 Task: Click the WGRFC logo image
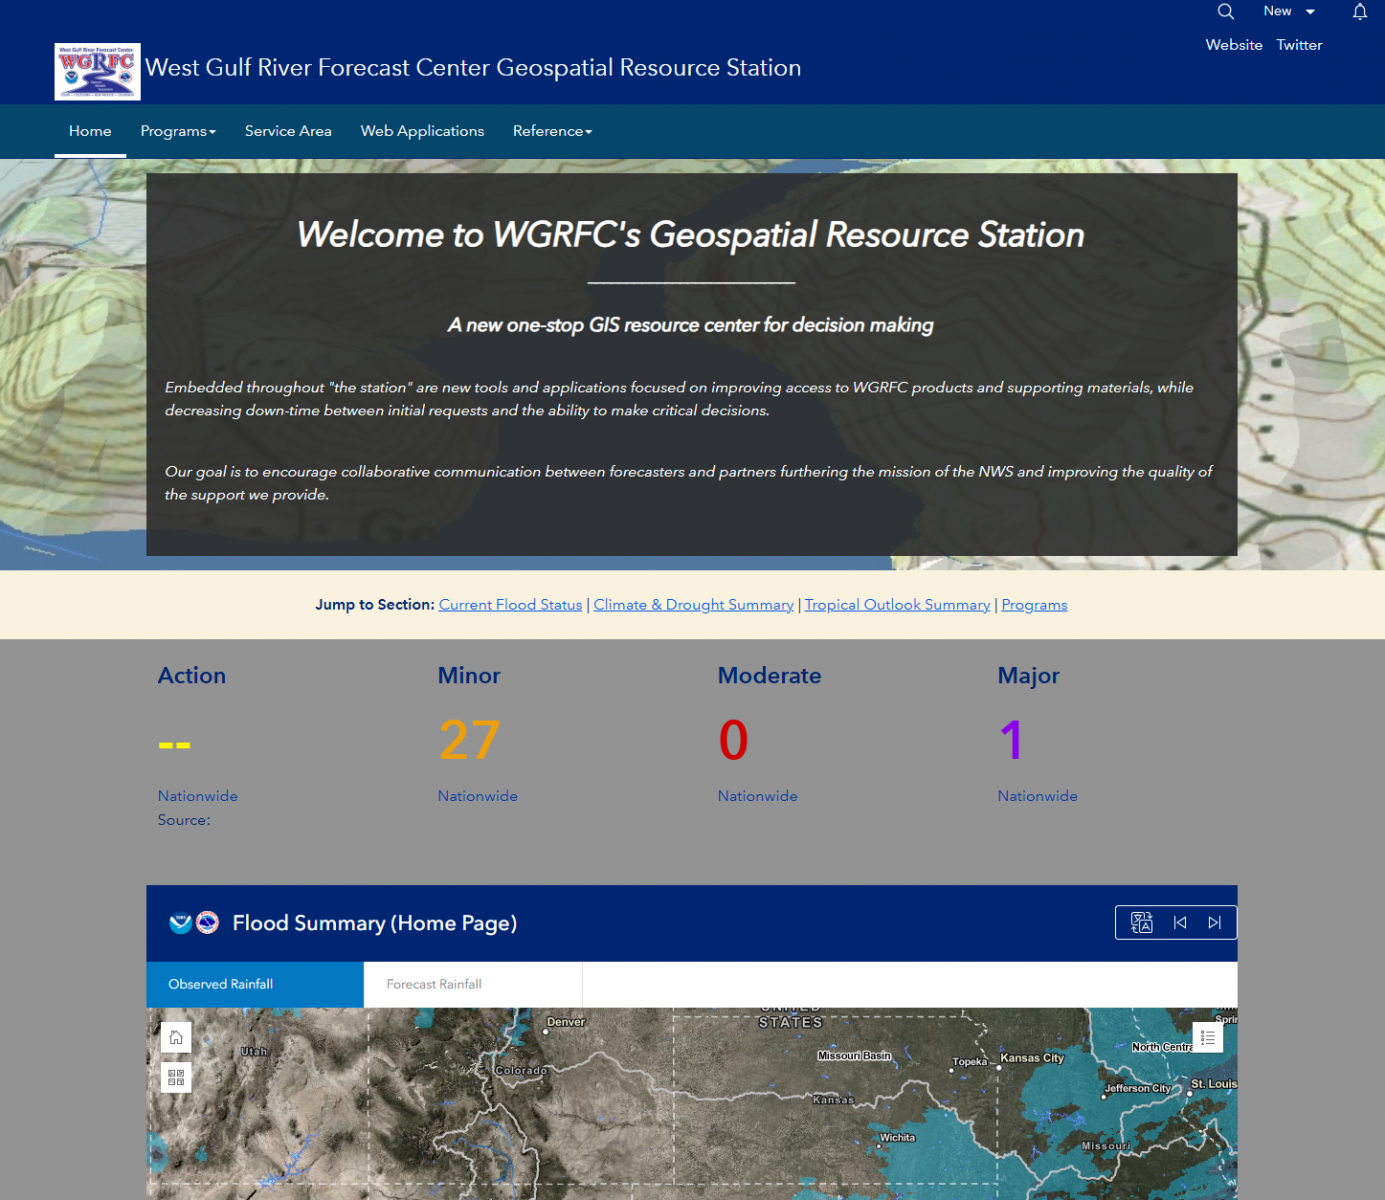97,71
